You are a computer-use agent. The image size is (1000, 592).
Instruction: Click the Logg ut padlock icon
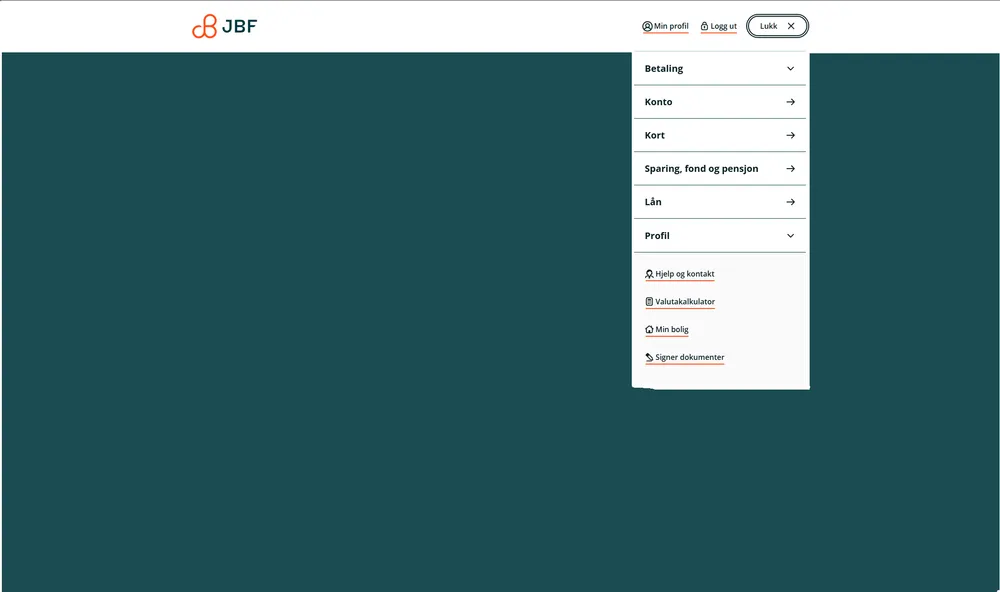704,26
